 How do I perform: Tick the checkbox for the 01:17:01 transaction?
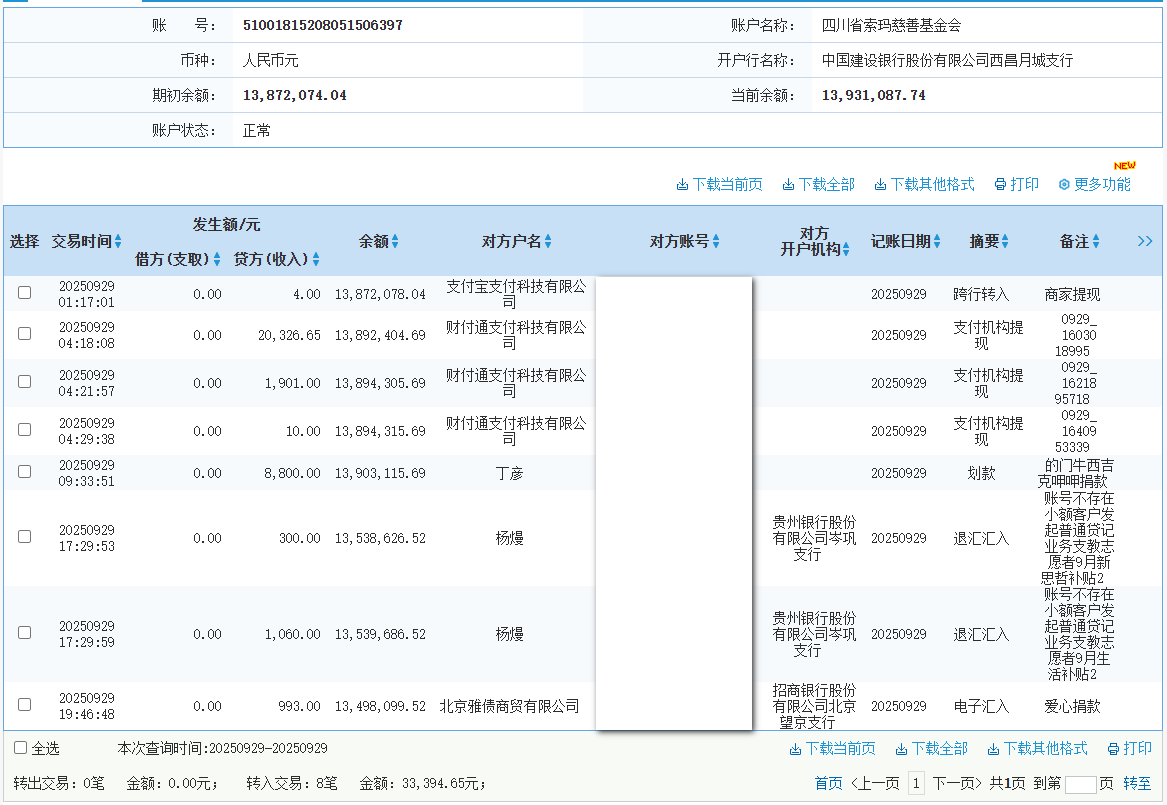(25, 293)
